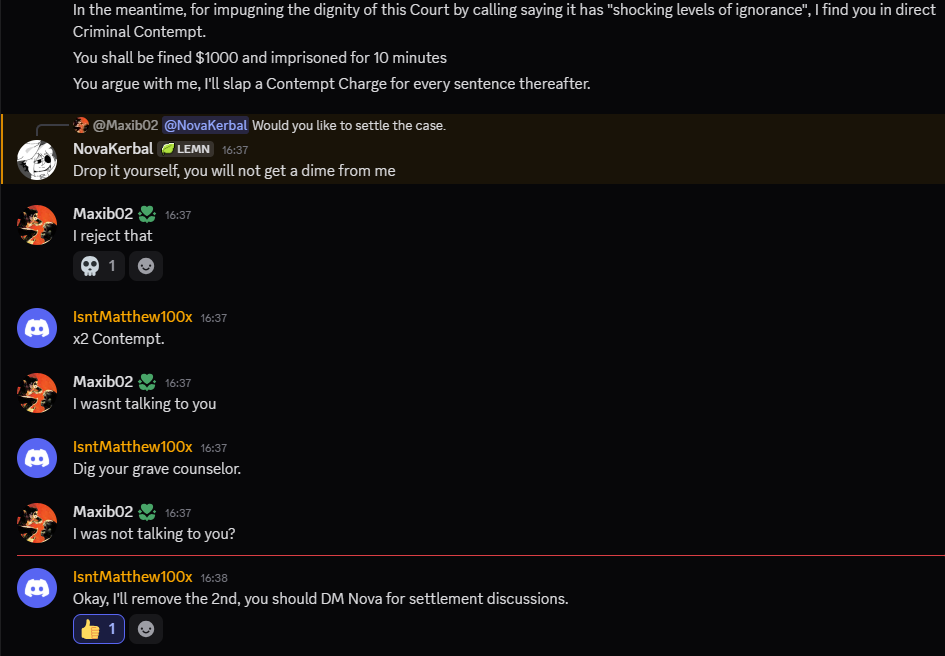
Task: Click the IsntMatthew100x username above the "Okay, I'll remove" message
Action: pyautogui.click(x=132, y=577)
